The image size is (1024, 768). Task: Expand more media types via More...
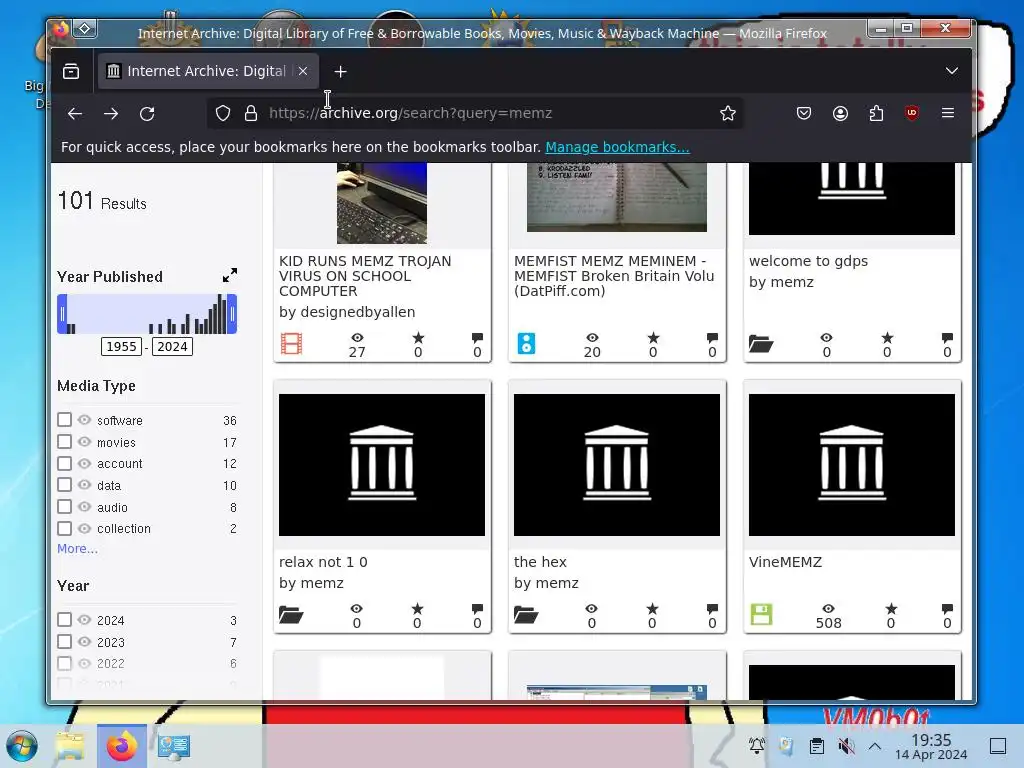77,549
